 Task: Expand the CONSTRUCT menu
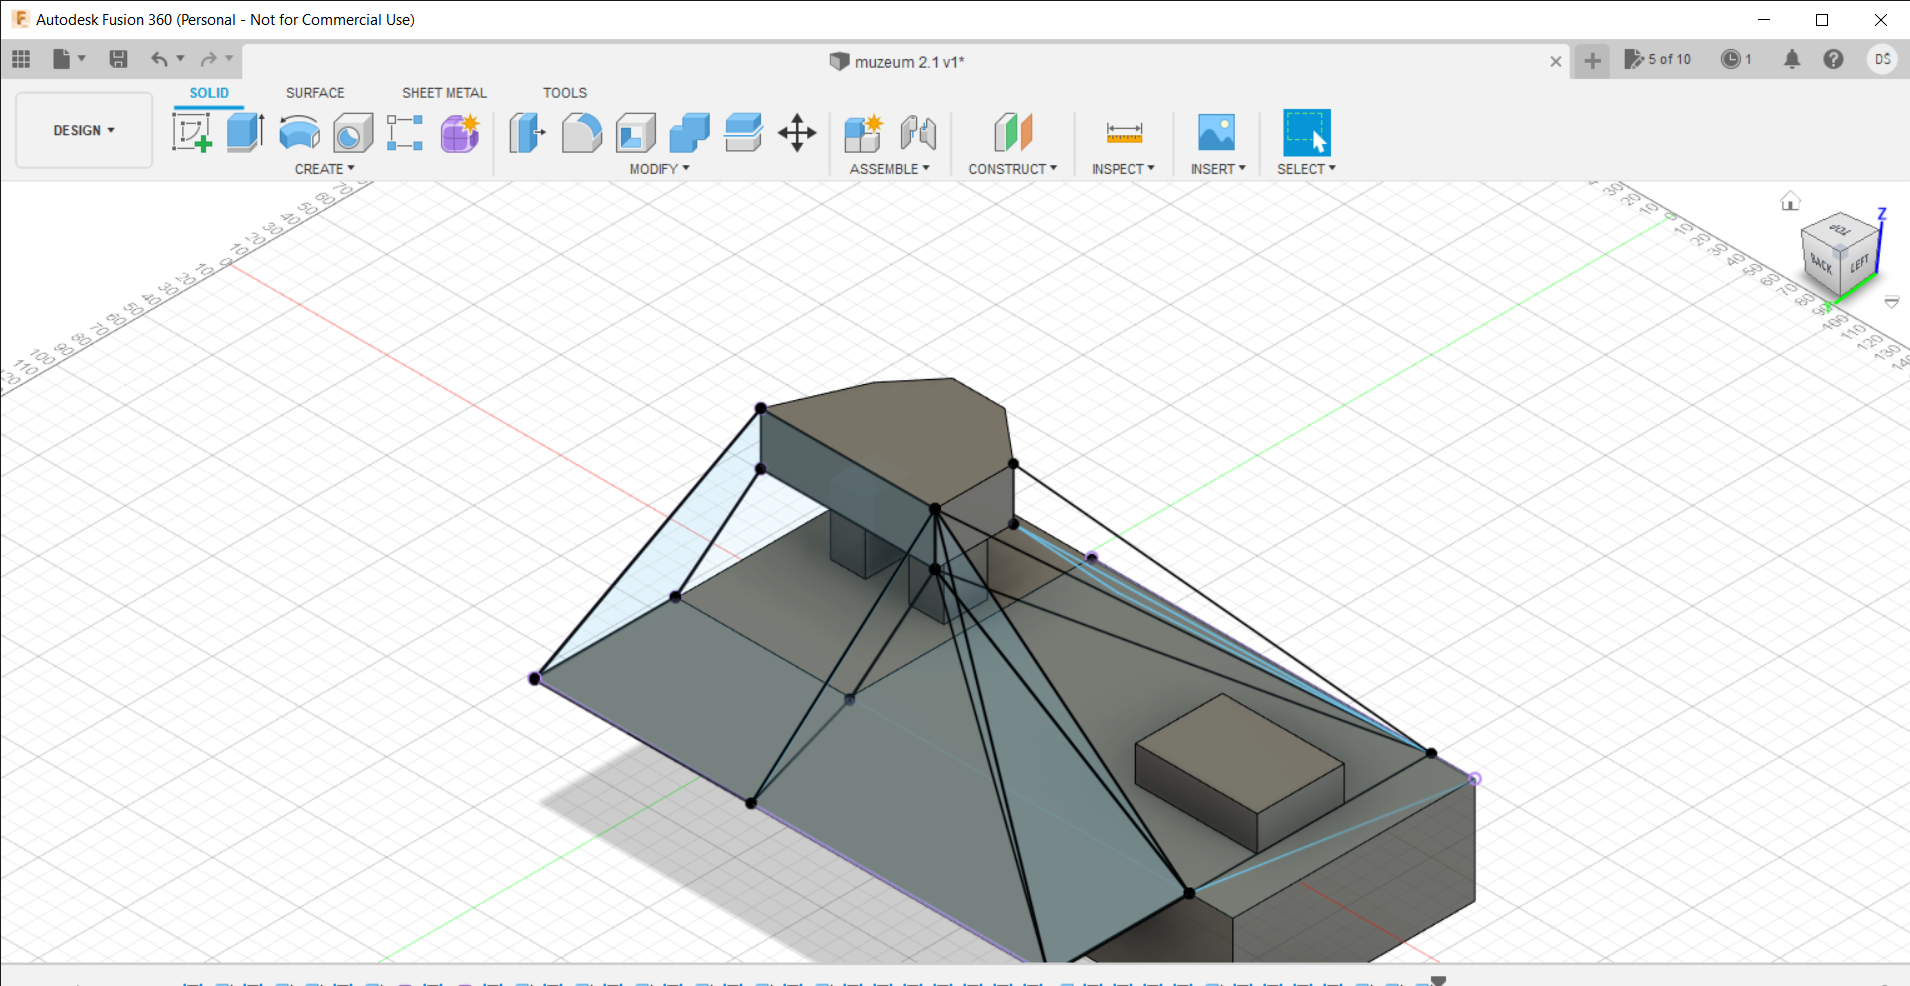(x=1012, y=169)
